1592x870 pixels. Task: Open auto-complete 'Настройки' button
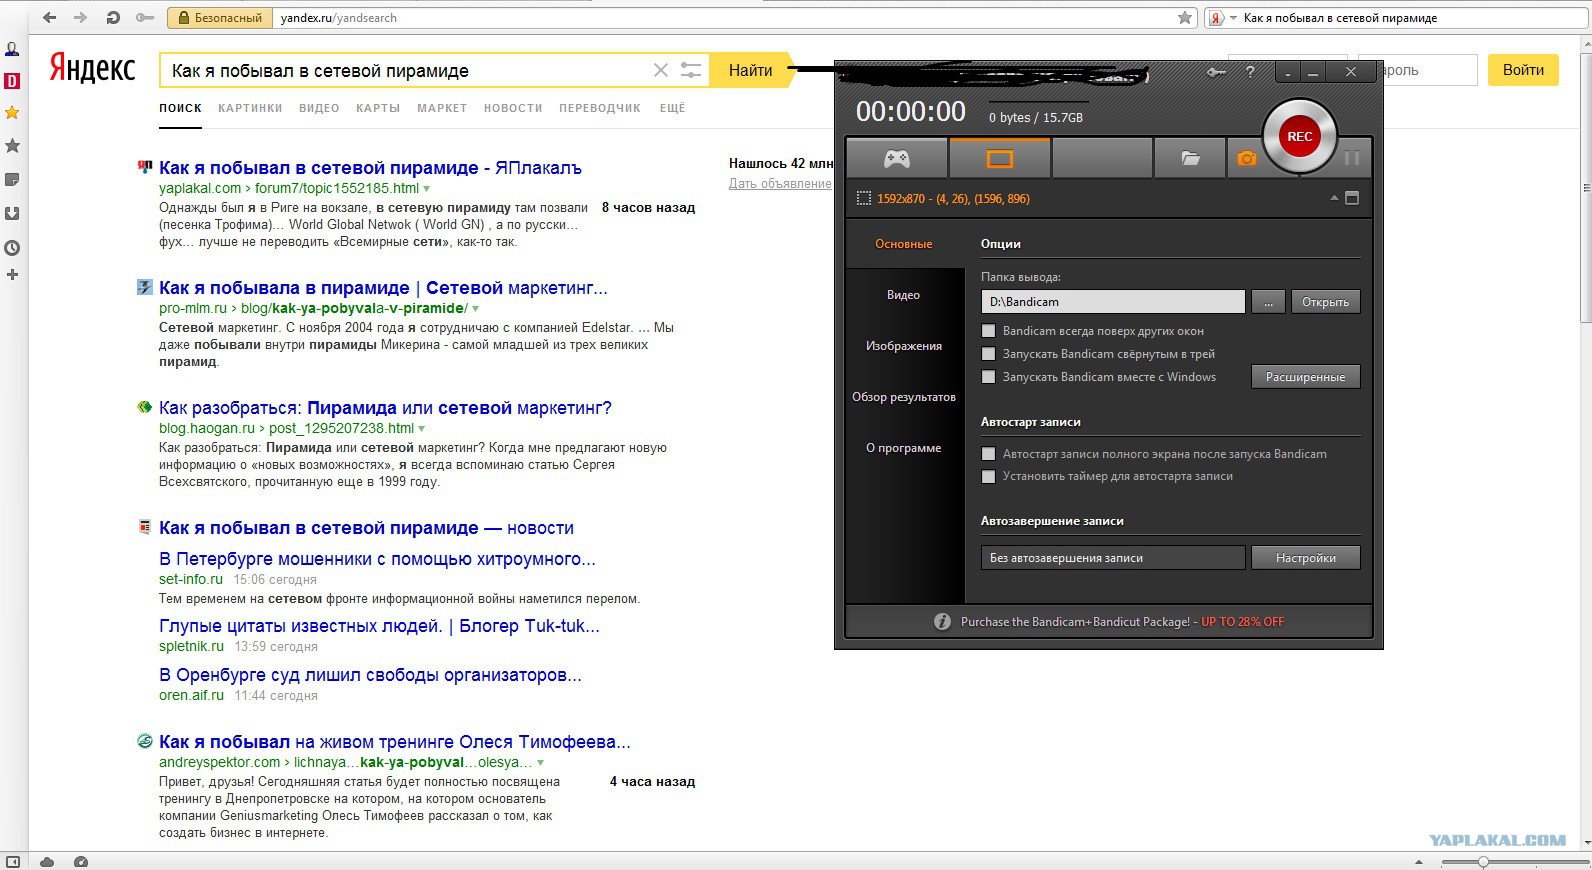(x=1305, y=558)
